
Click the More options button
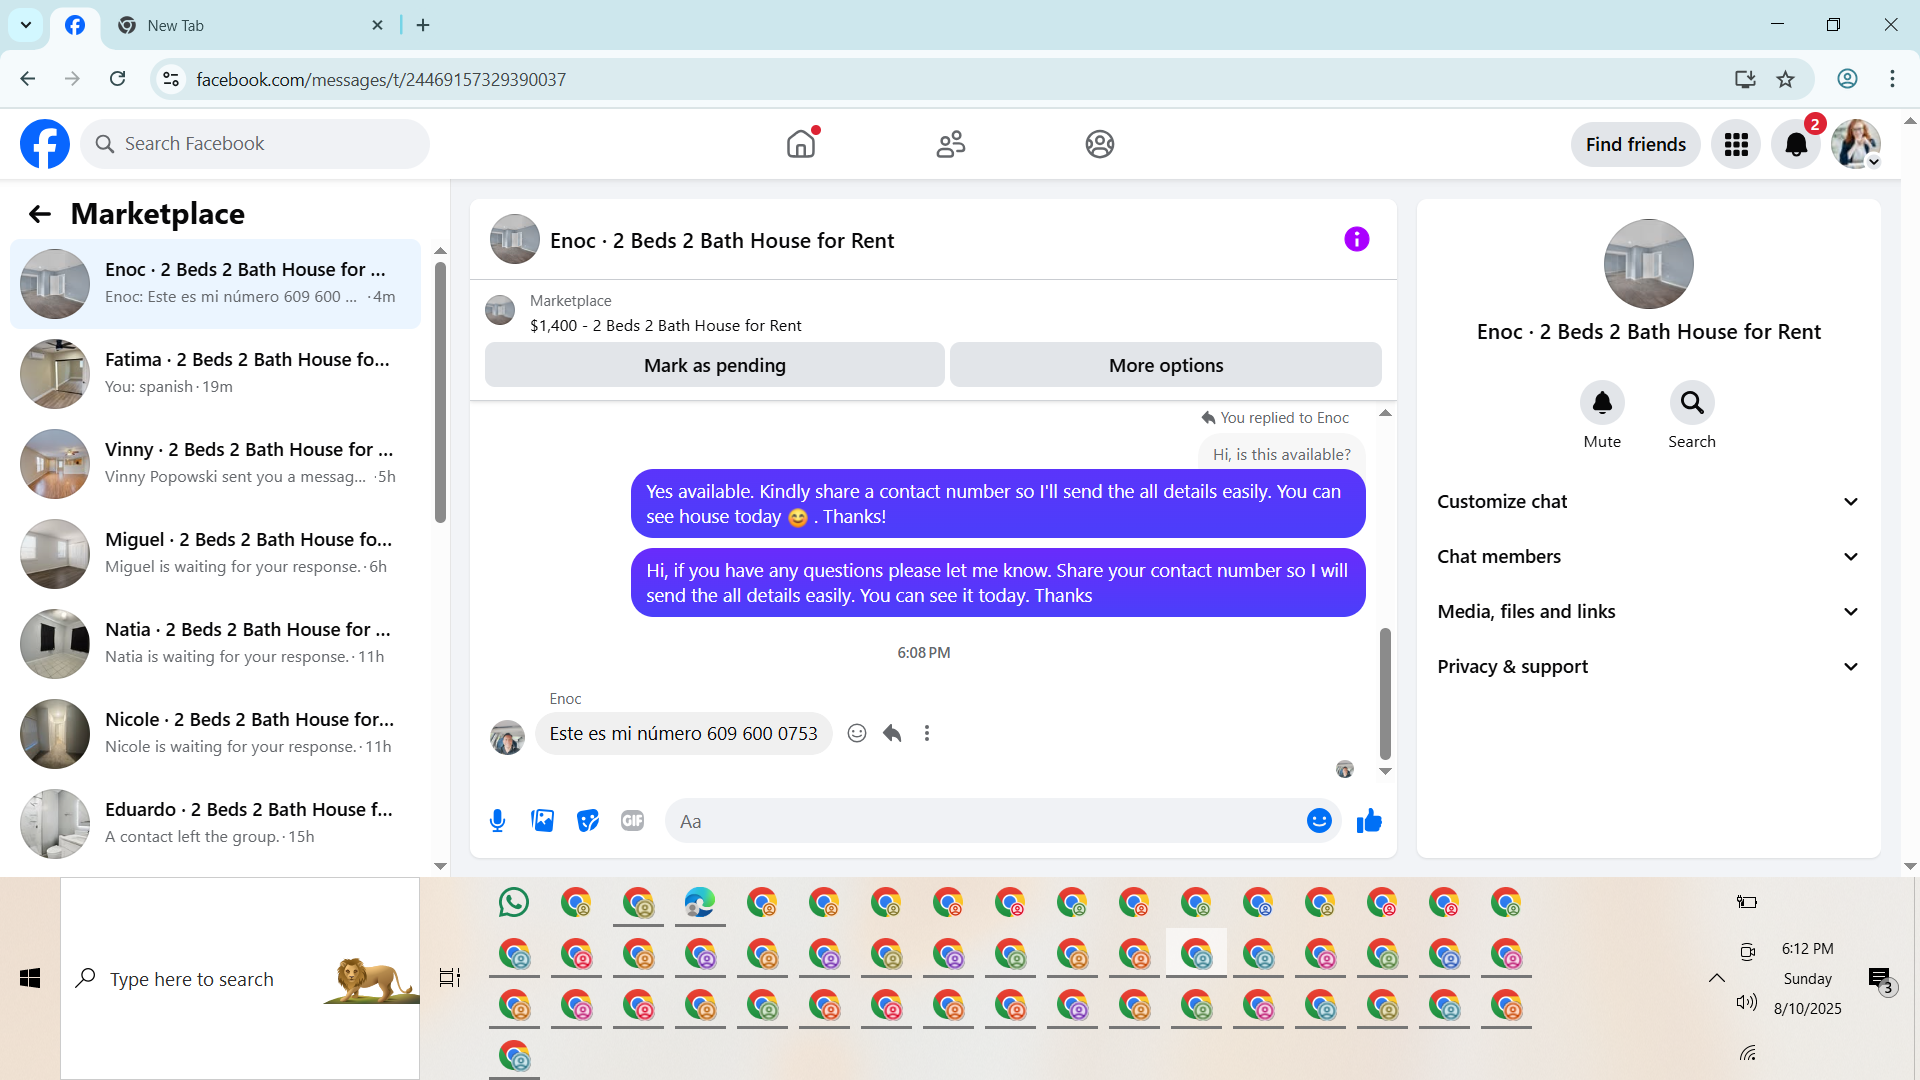pyautogui.click(x=1165, y=365)
